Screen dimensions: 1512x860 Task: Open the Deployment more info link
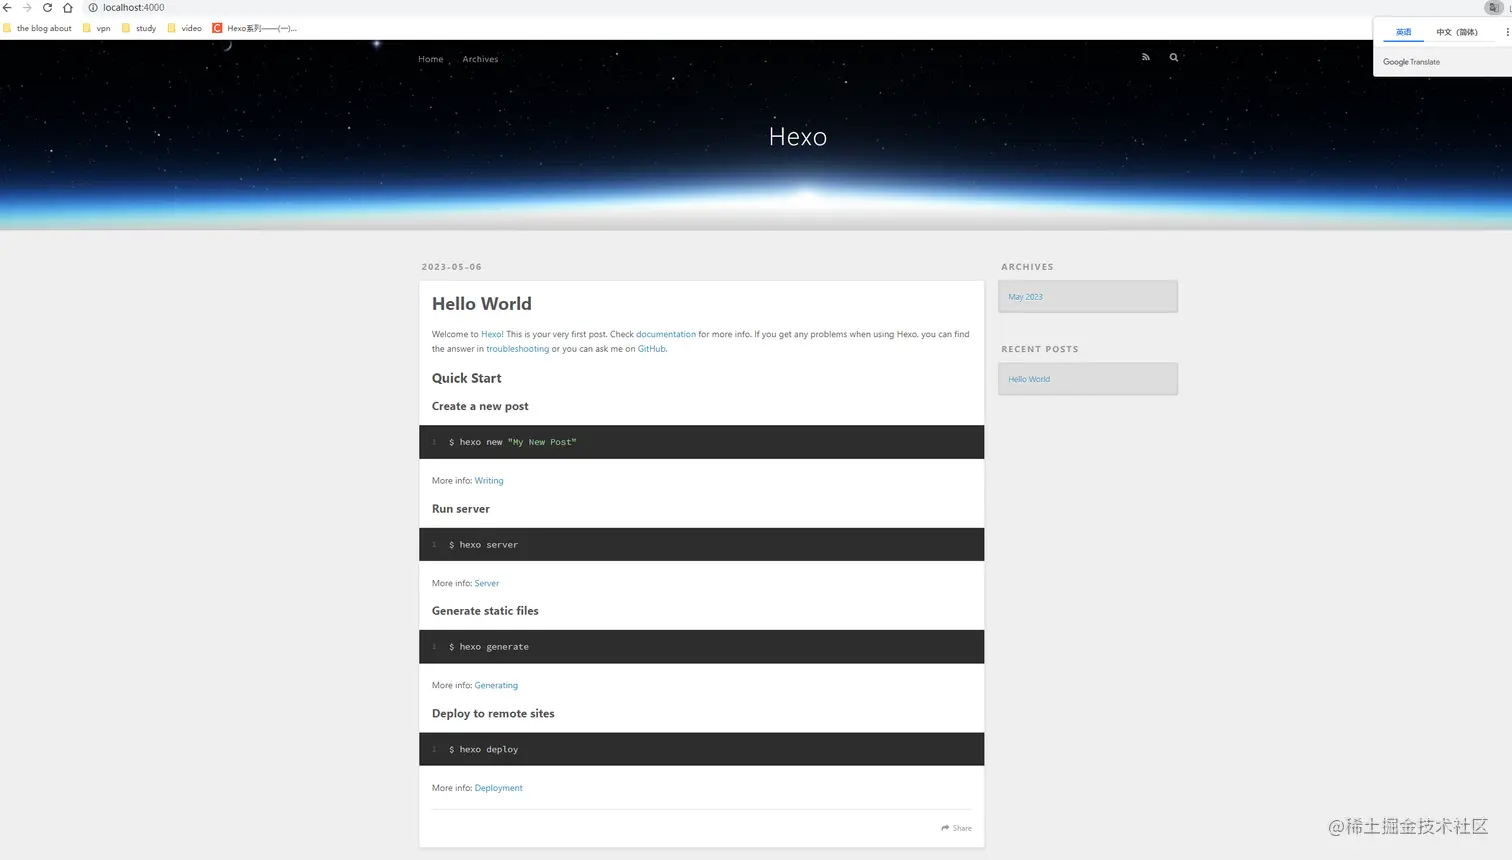(499, 788)
